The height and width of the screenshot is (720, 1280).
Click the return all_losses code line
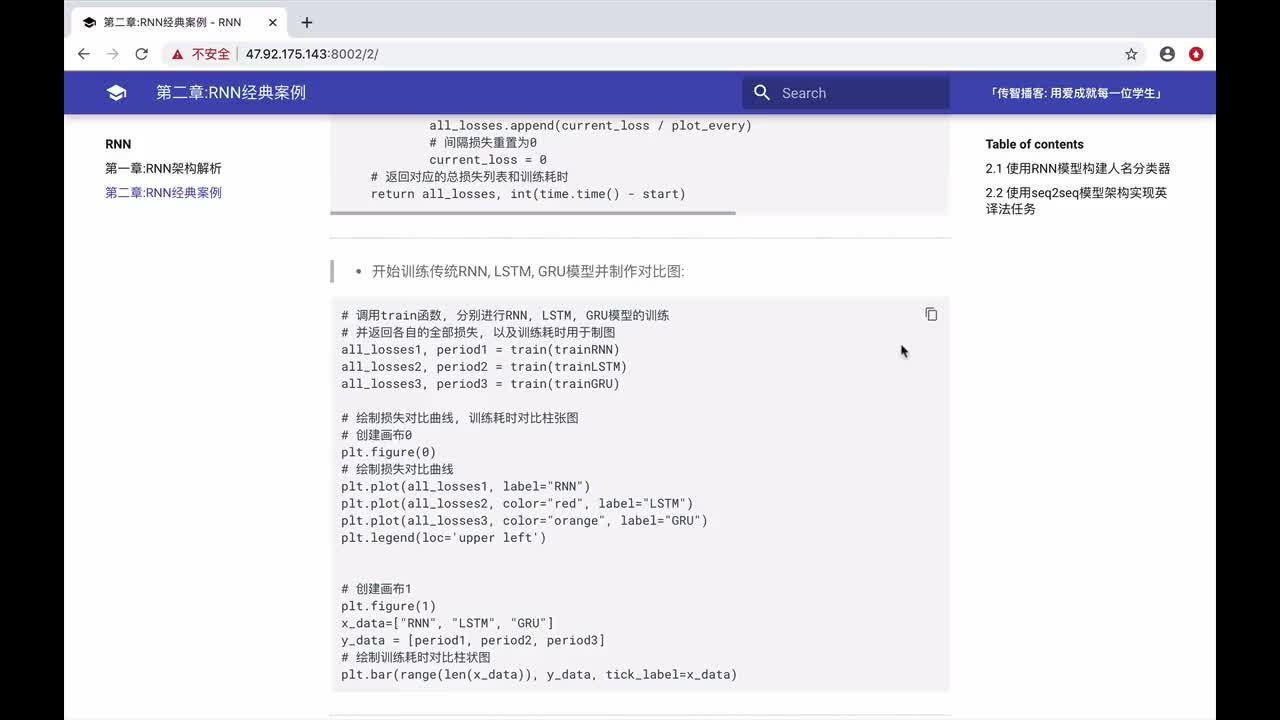528,194
